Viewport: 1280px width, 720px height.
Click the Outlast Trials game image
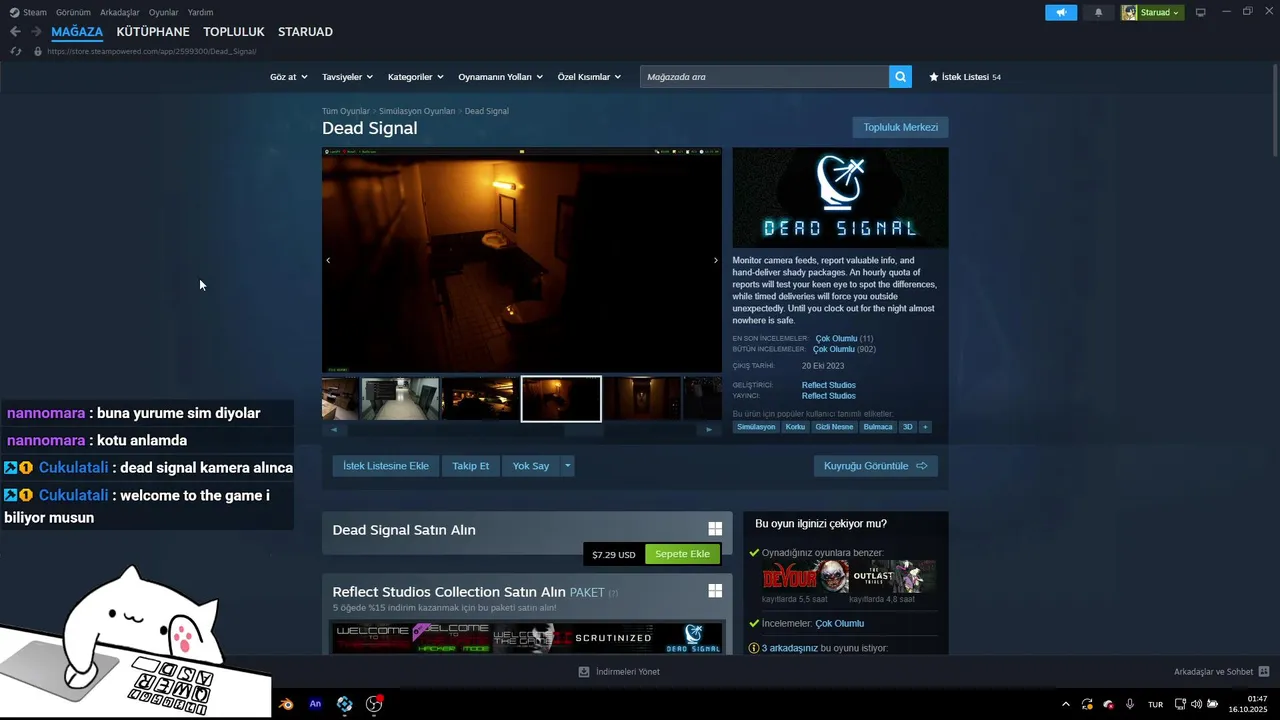pyautogui.click(x=893, y=576)
